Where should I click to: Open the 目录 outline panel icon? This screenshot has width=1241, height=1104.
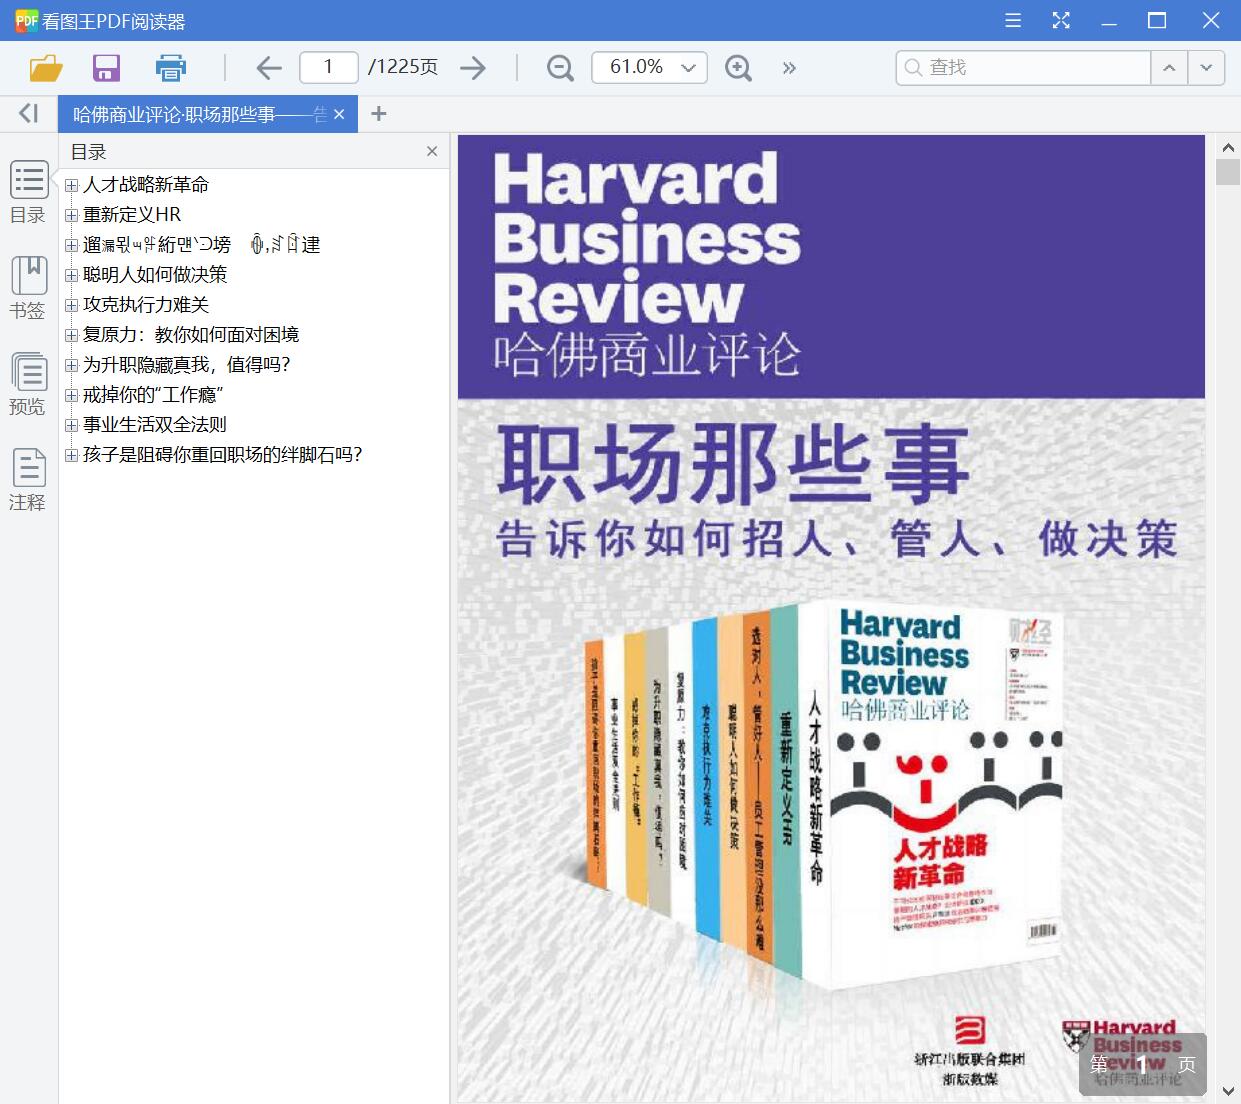tap(29, 192)
